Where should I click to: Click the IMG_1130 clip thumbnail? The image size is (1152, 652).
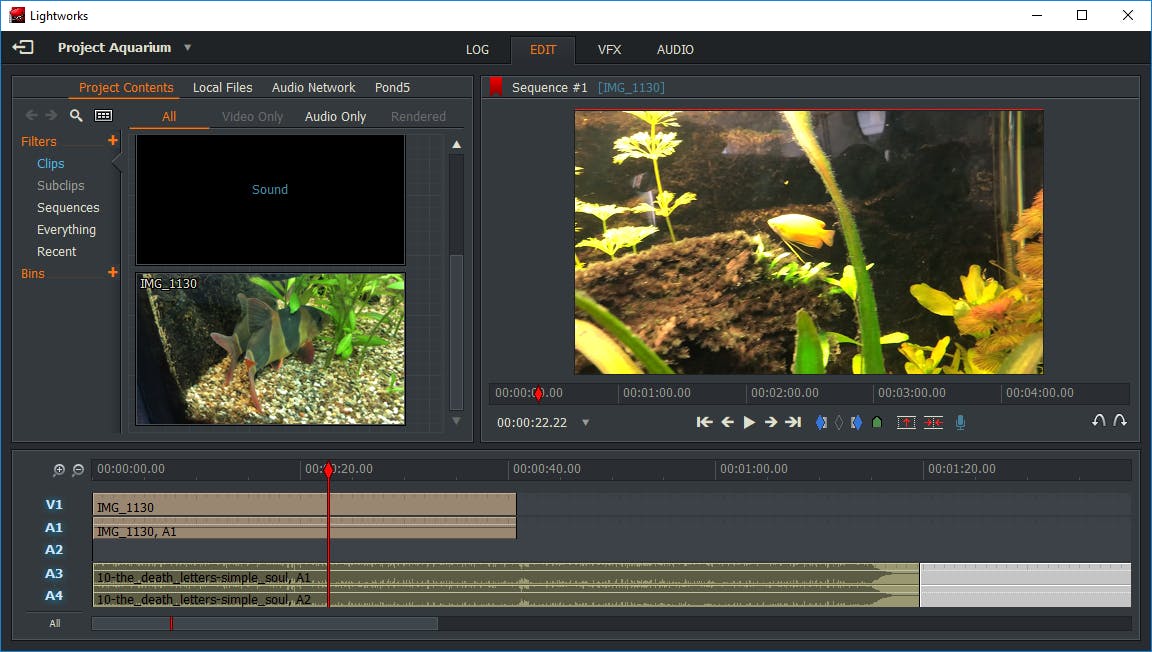(270, 349)
